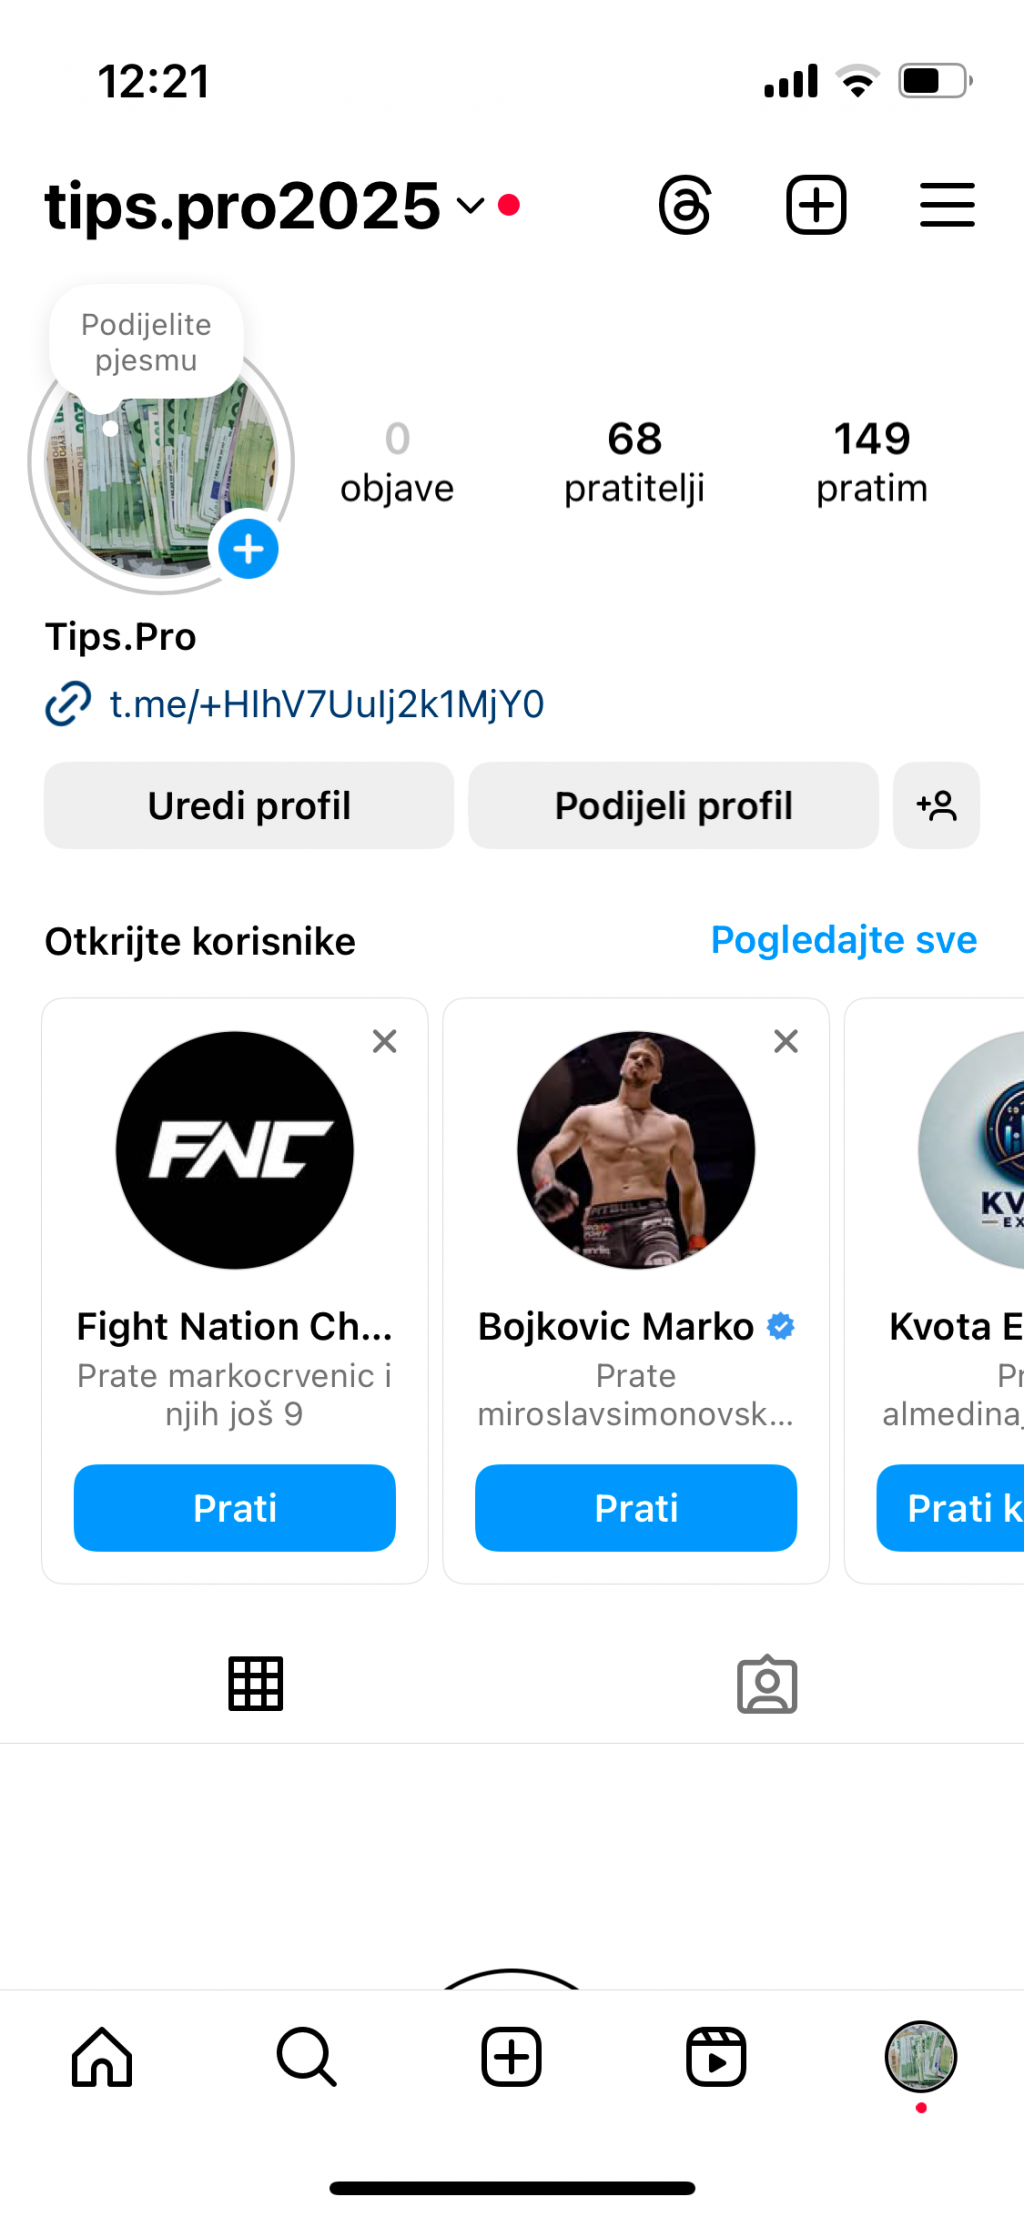Switch to the tagged photos tab
This screenshot has width=1024, height=2217.
coord(767,1684)
